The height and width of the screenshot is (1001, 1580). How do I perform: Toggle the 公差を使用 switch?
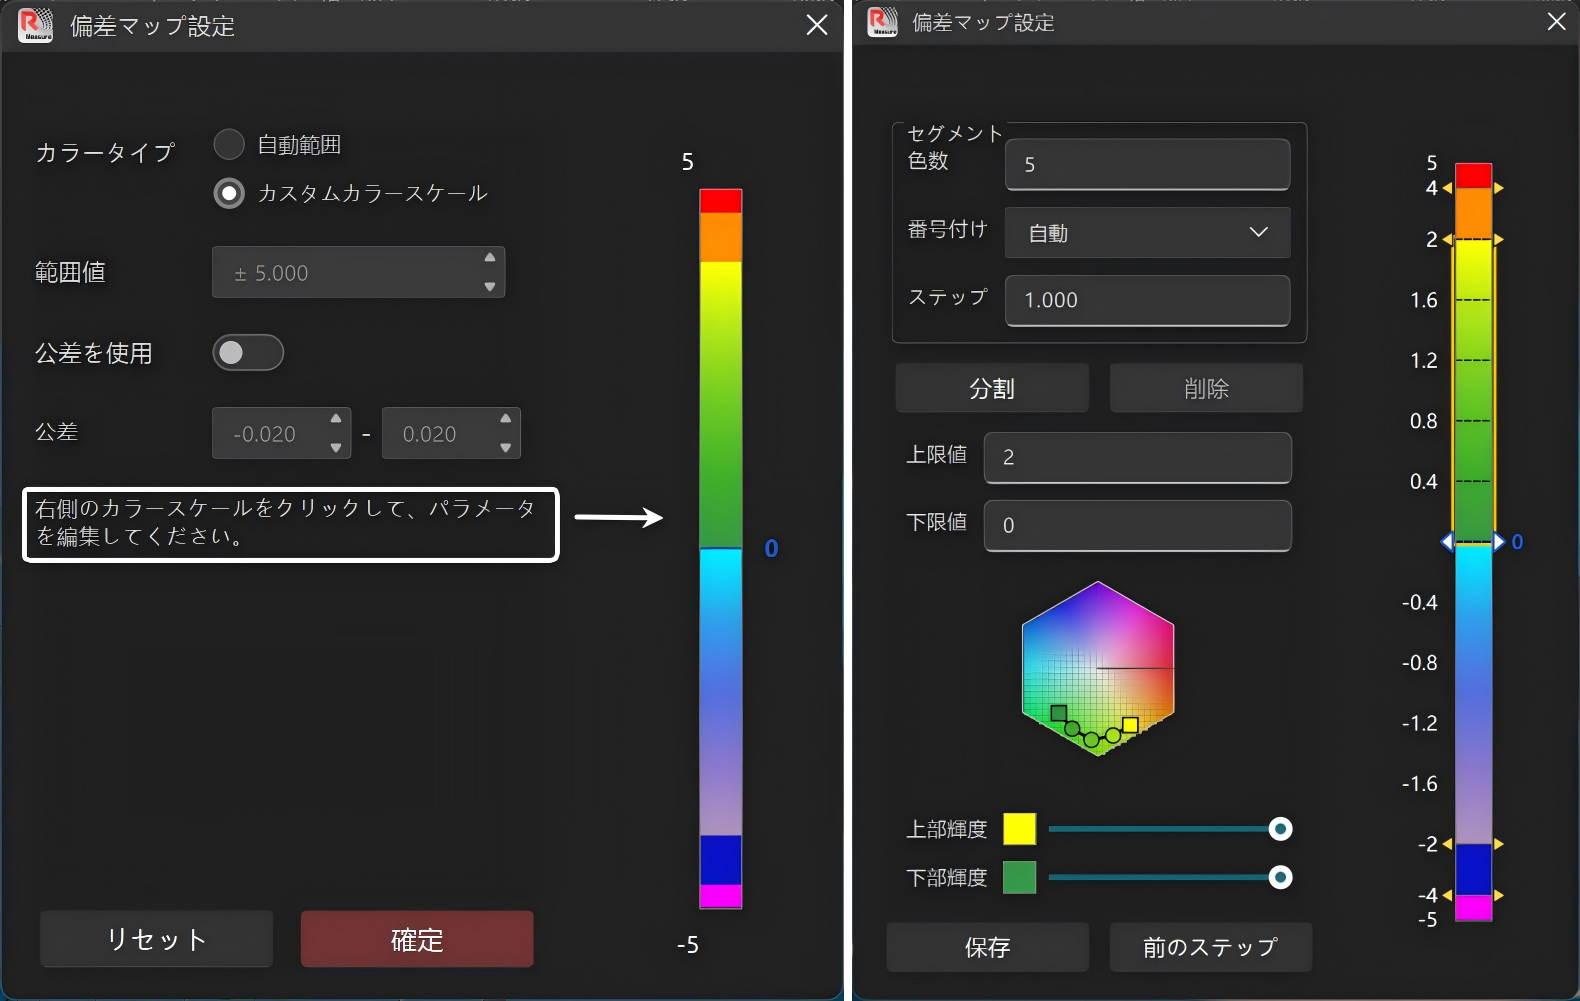click(248, 352)
